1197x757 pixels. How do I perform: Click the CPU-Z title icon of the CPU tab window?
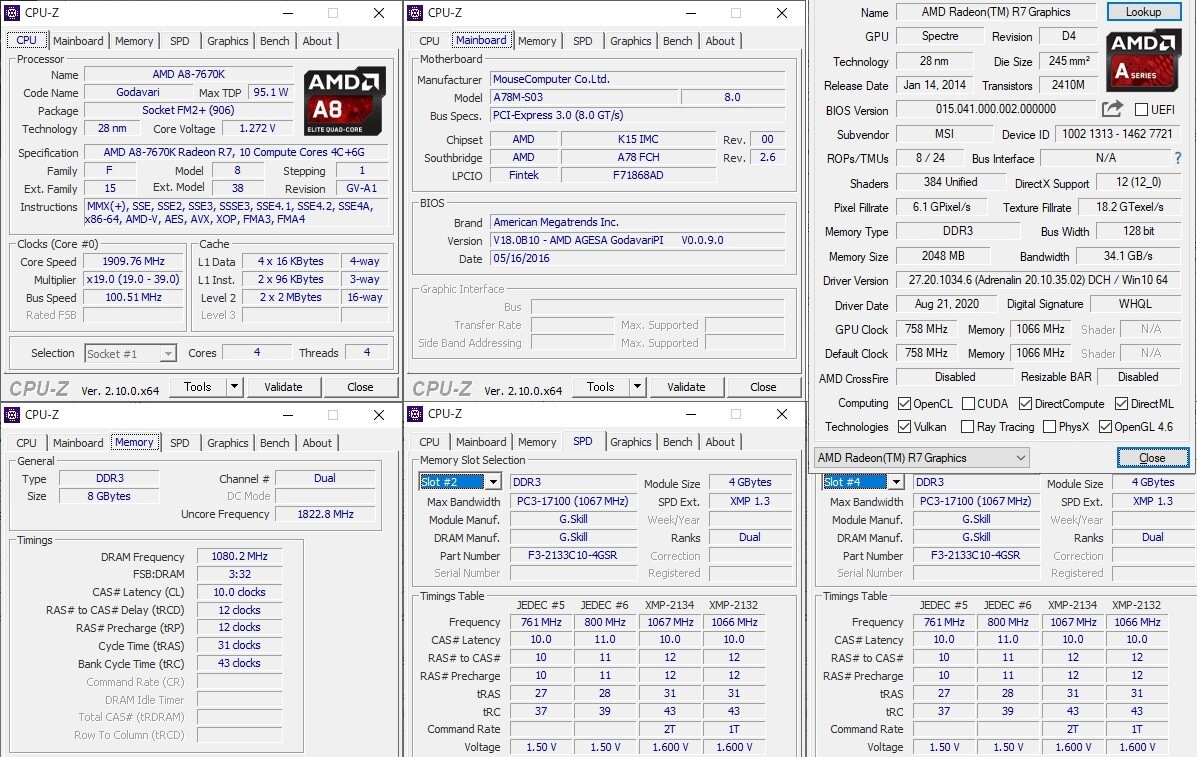coord(12,13)
